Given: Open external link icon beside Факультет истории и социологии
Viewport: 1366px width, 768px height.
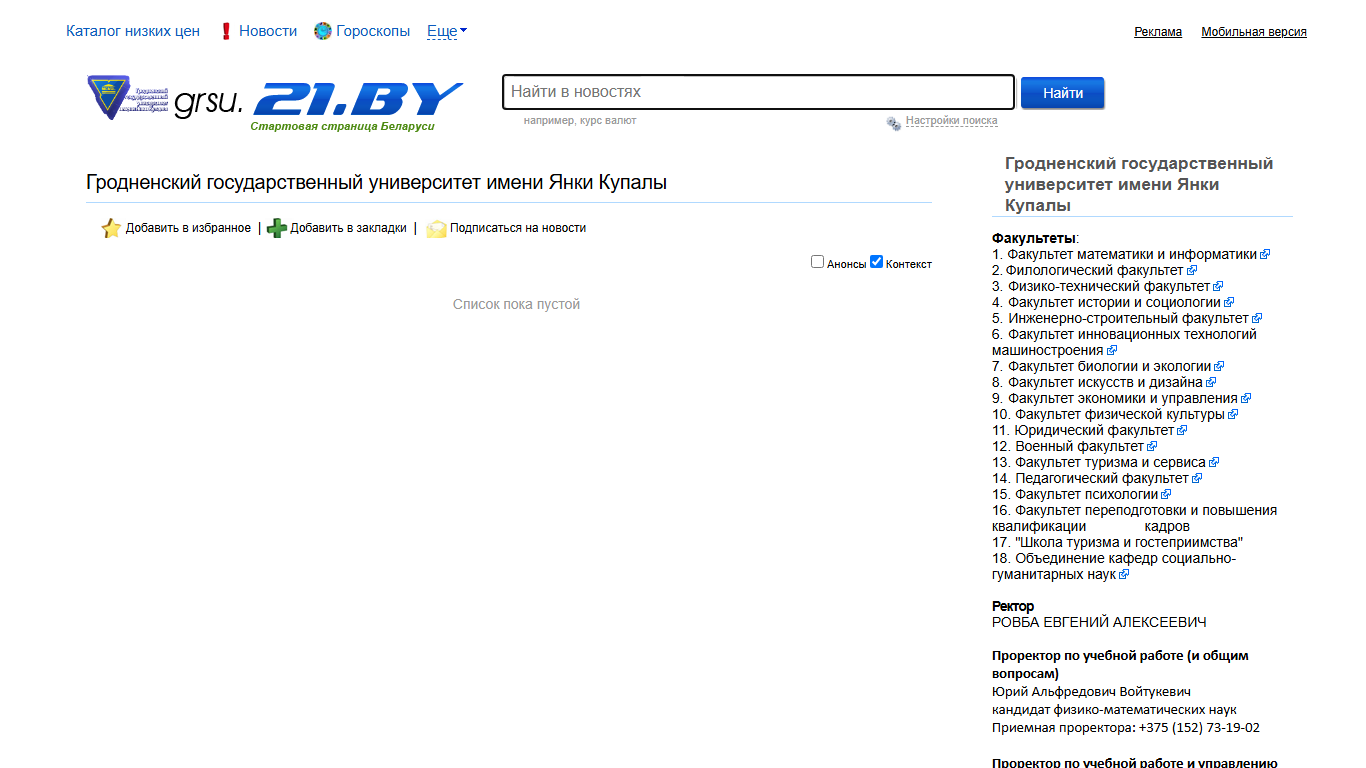Looking at the screenshot, I should coord(1229,303).
